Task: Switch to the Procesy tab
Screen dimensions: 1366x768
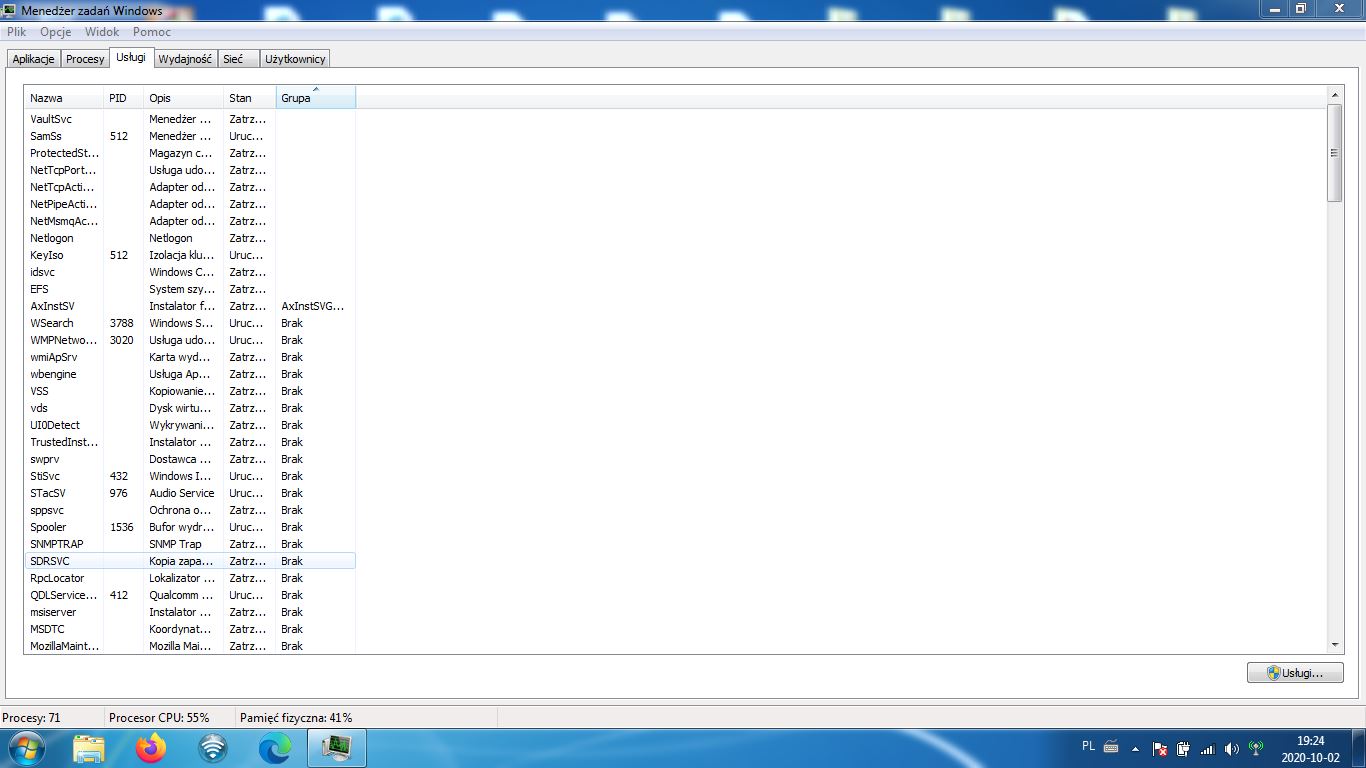Action: tap(85, 59)
